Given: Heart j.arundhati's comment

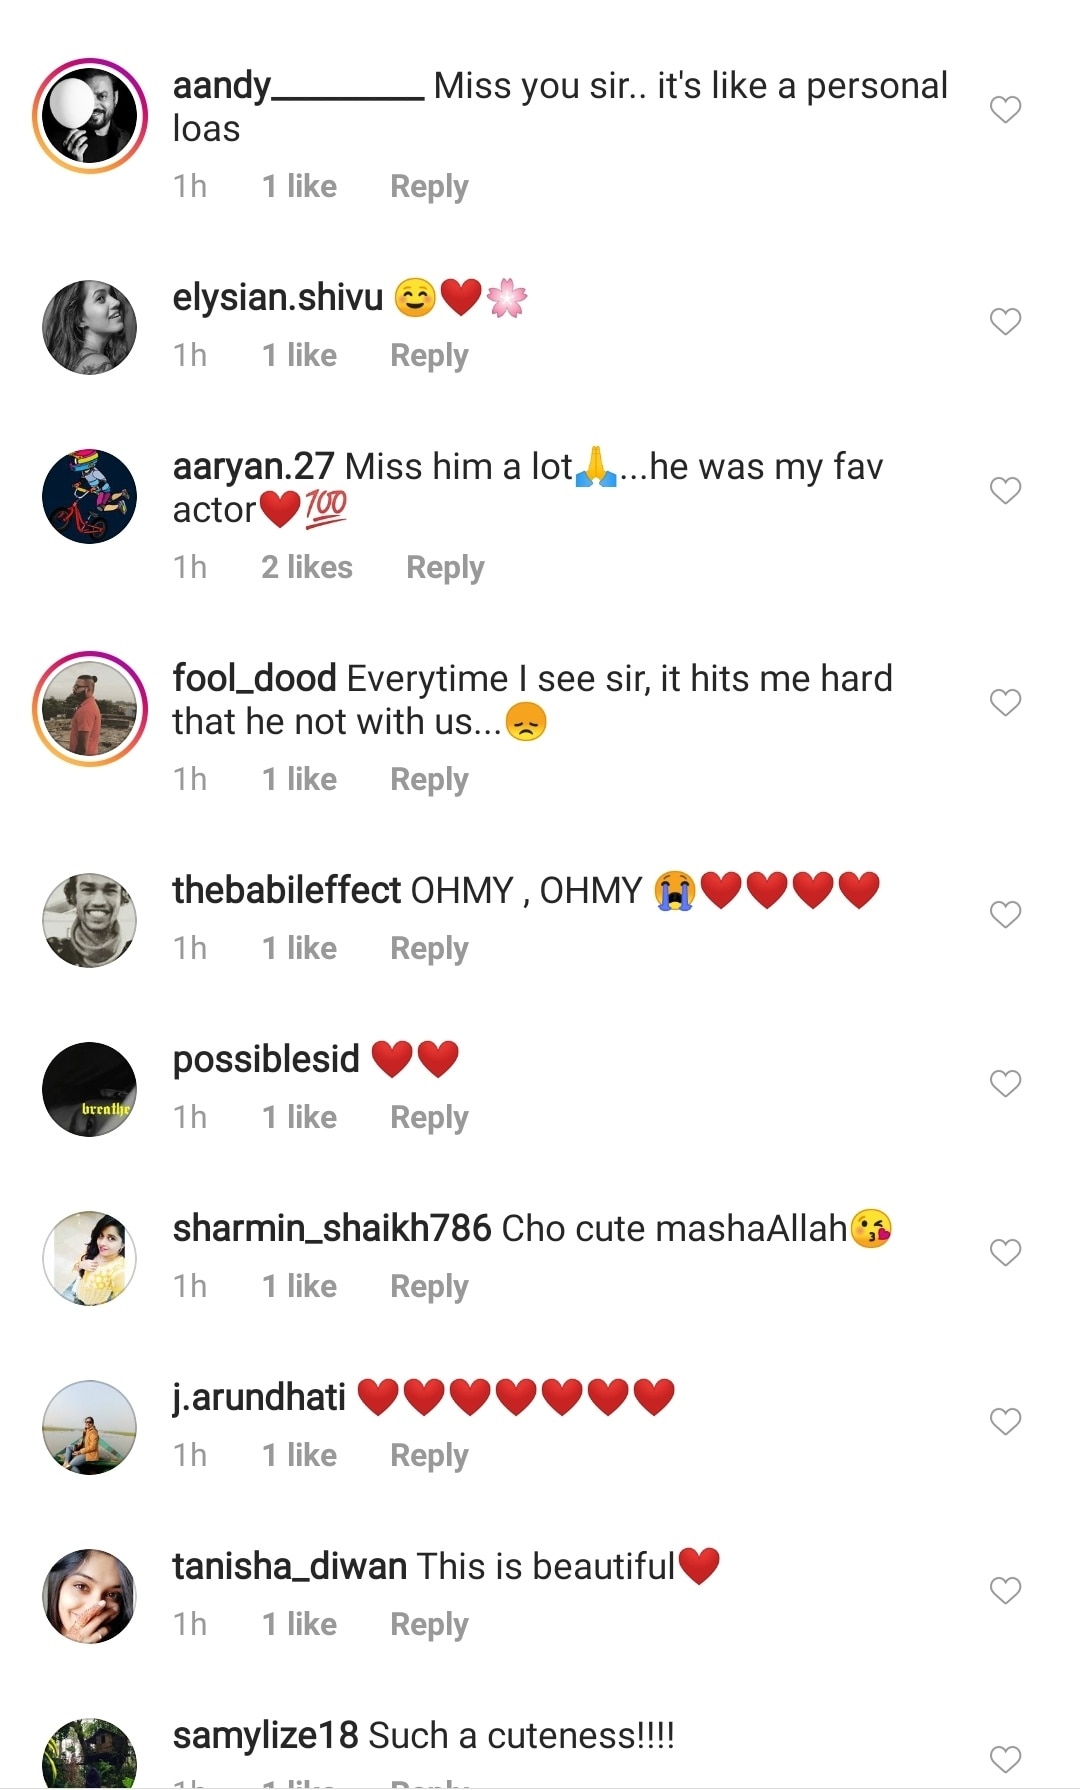Looking at the screenshot, I should click(x=1005, y=1421).
